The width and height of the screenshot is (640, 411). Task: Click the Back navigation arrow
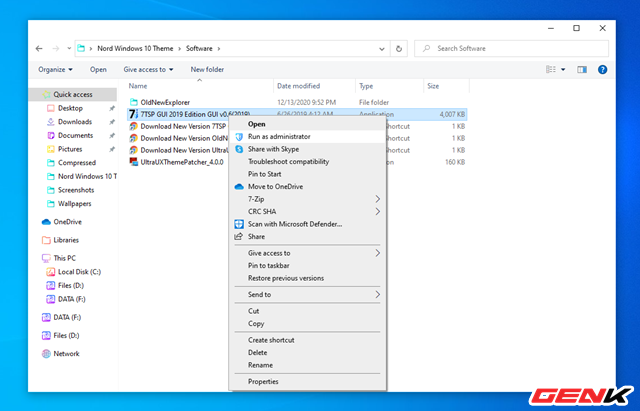[39, 49]
